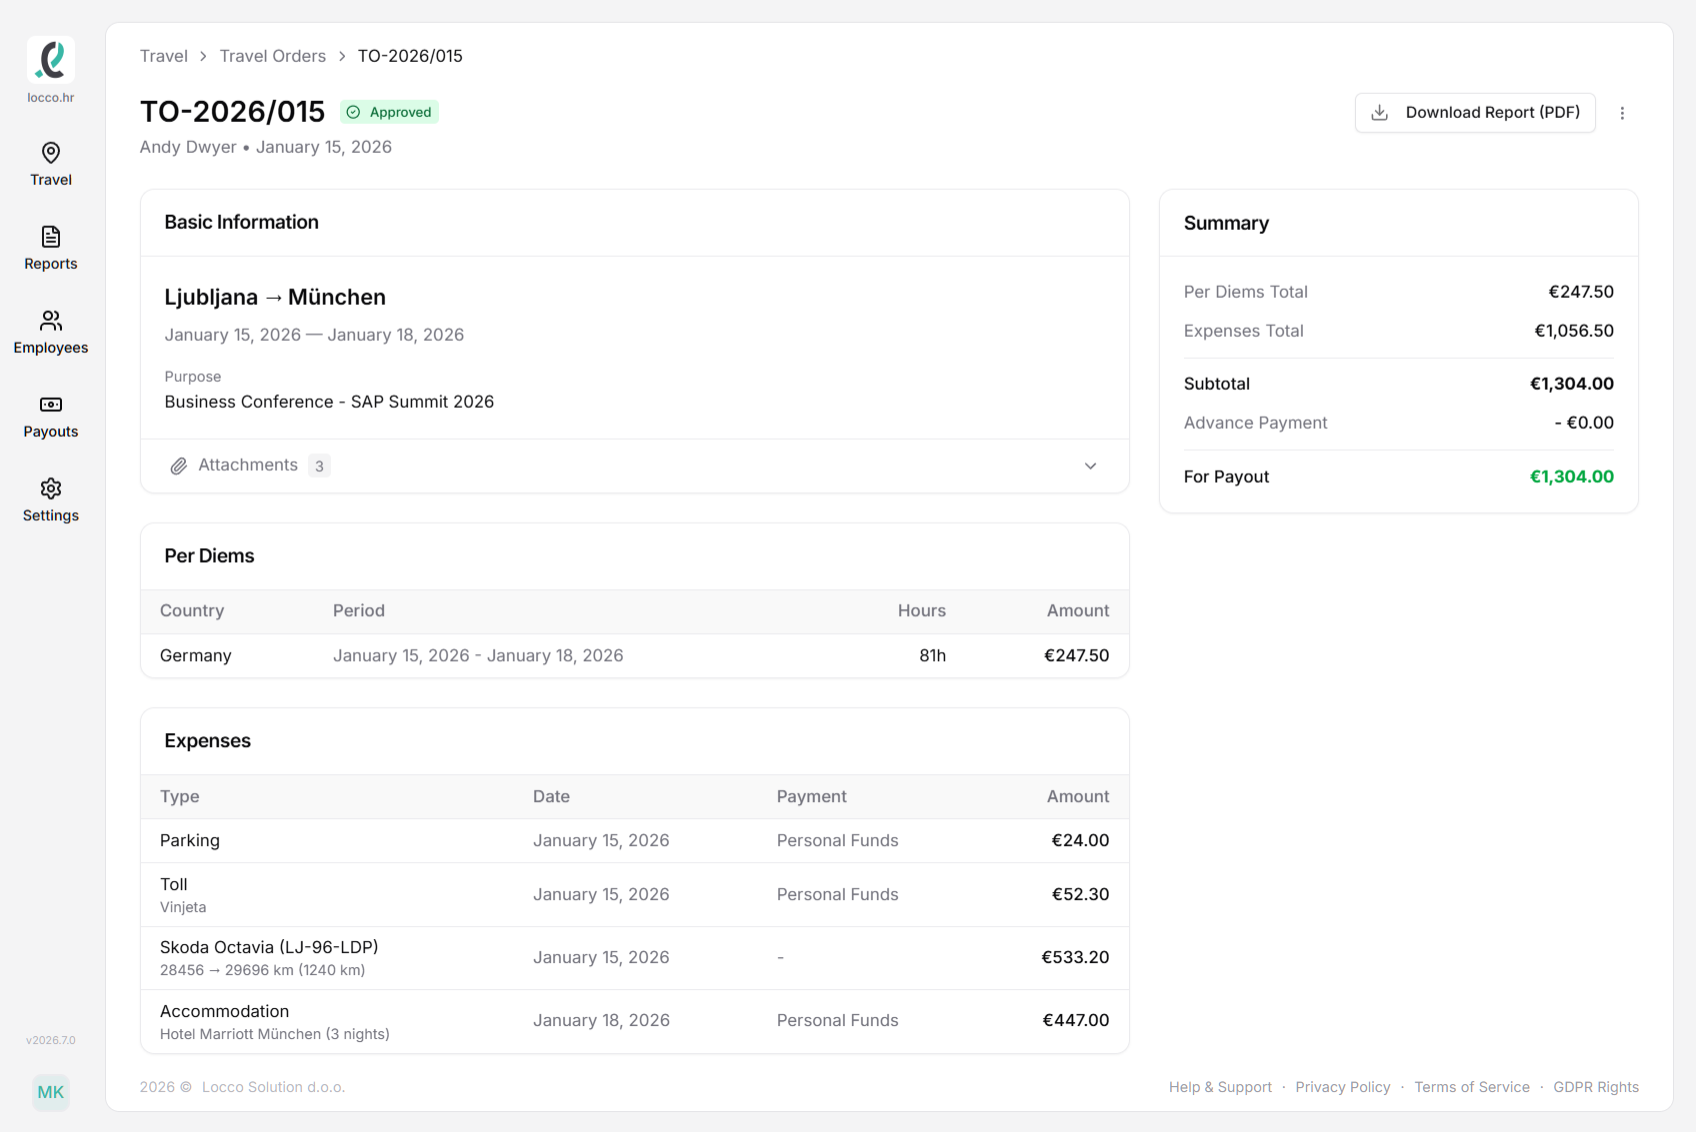Open the Payouts sidebar section
The height and width of the screenshot is (1132, 1696).
click(x=51, y=417)
